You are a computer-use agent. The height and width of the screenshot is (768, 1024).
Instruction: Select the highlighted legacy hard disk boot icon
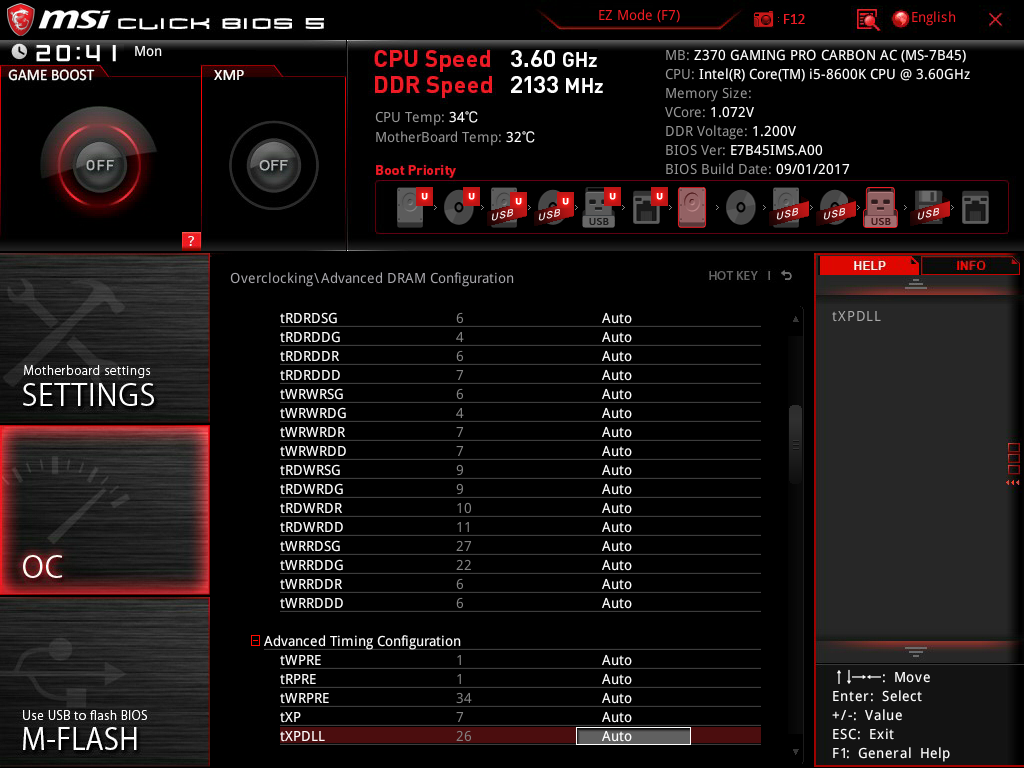click(x=692, y=207)
